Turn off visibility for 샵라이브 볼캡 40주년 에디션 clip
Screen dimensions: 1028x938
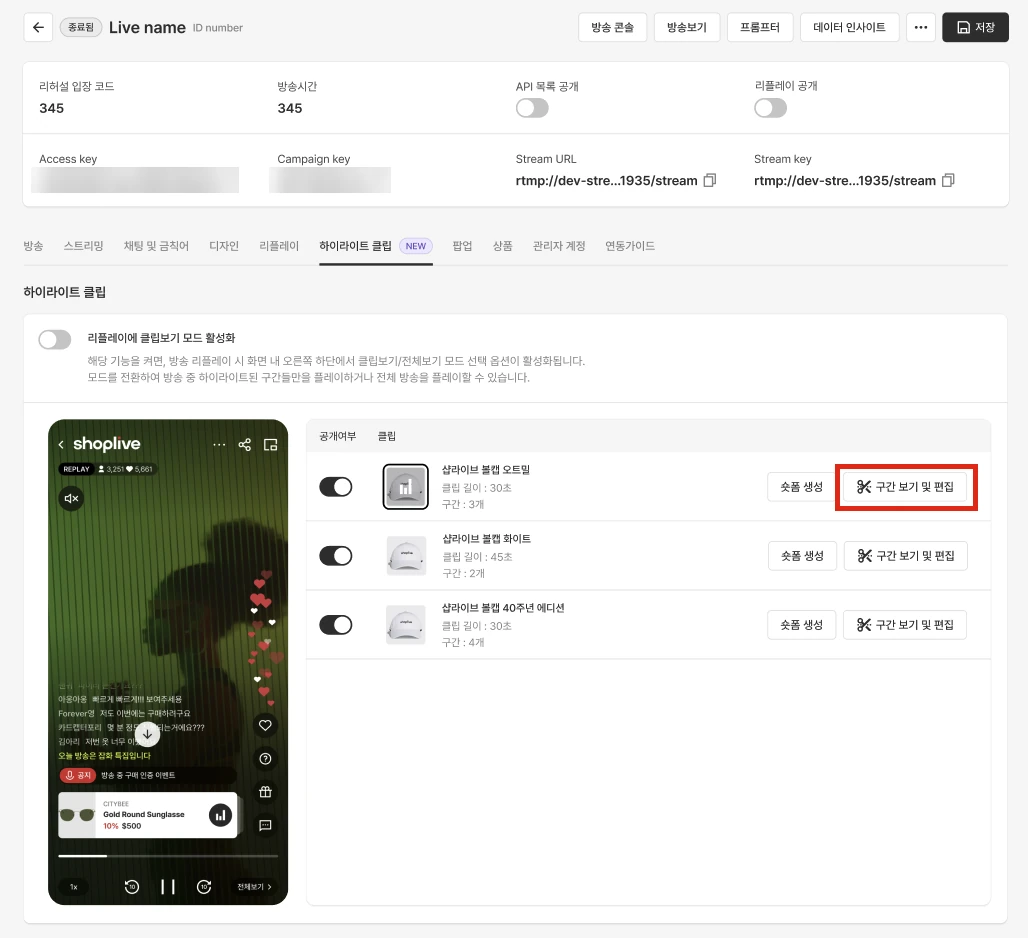point(336,625)
